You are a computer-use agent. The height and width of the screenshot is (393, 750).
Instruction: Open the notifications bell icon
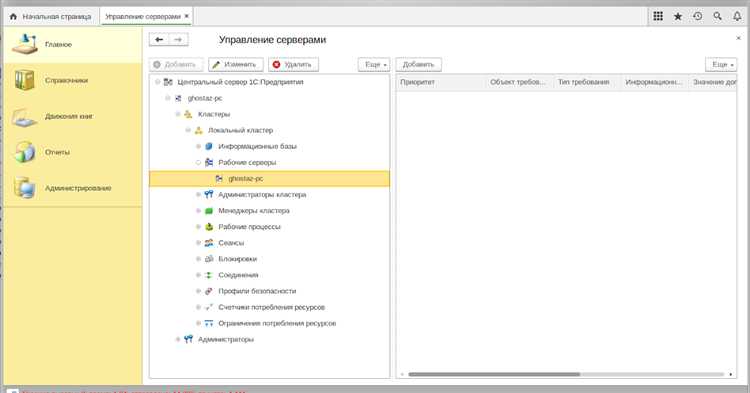737,16
